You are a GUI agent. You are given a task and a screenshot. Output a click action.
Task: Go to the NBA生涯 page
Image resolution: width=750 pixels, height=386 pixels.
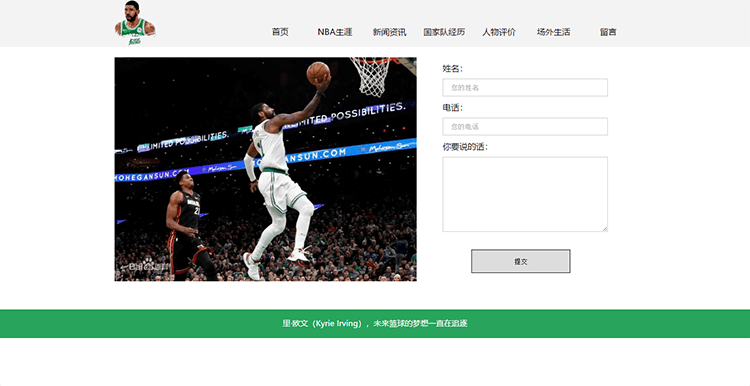click(x=335, y=32)
